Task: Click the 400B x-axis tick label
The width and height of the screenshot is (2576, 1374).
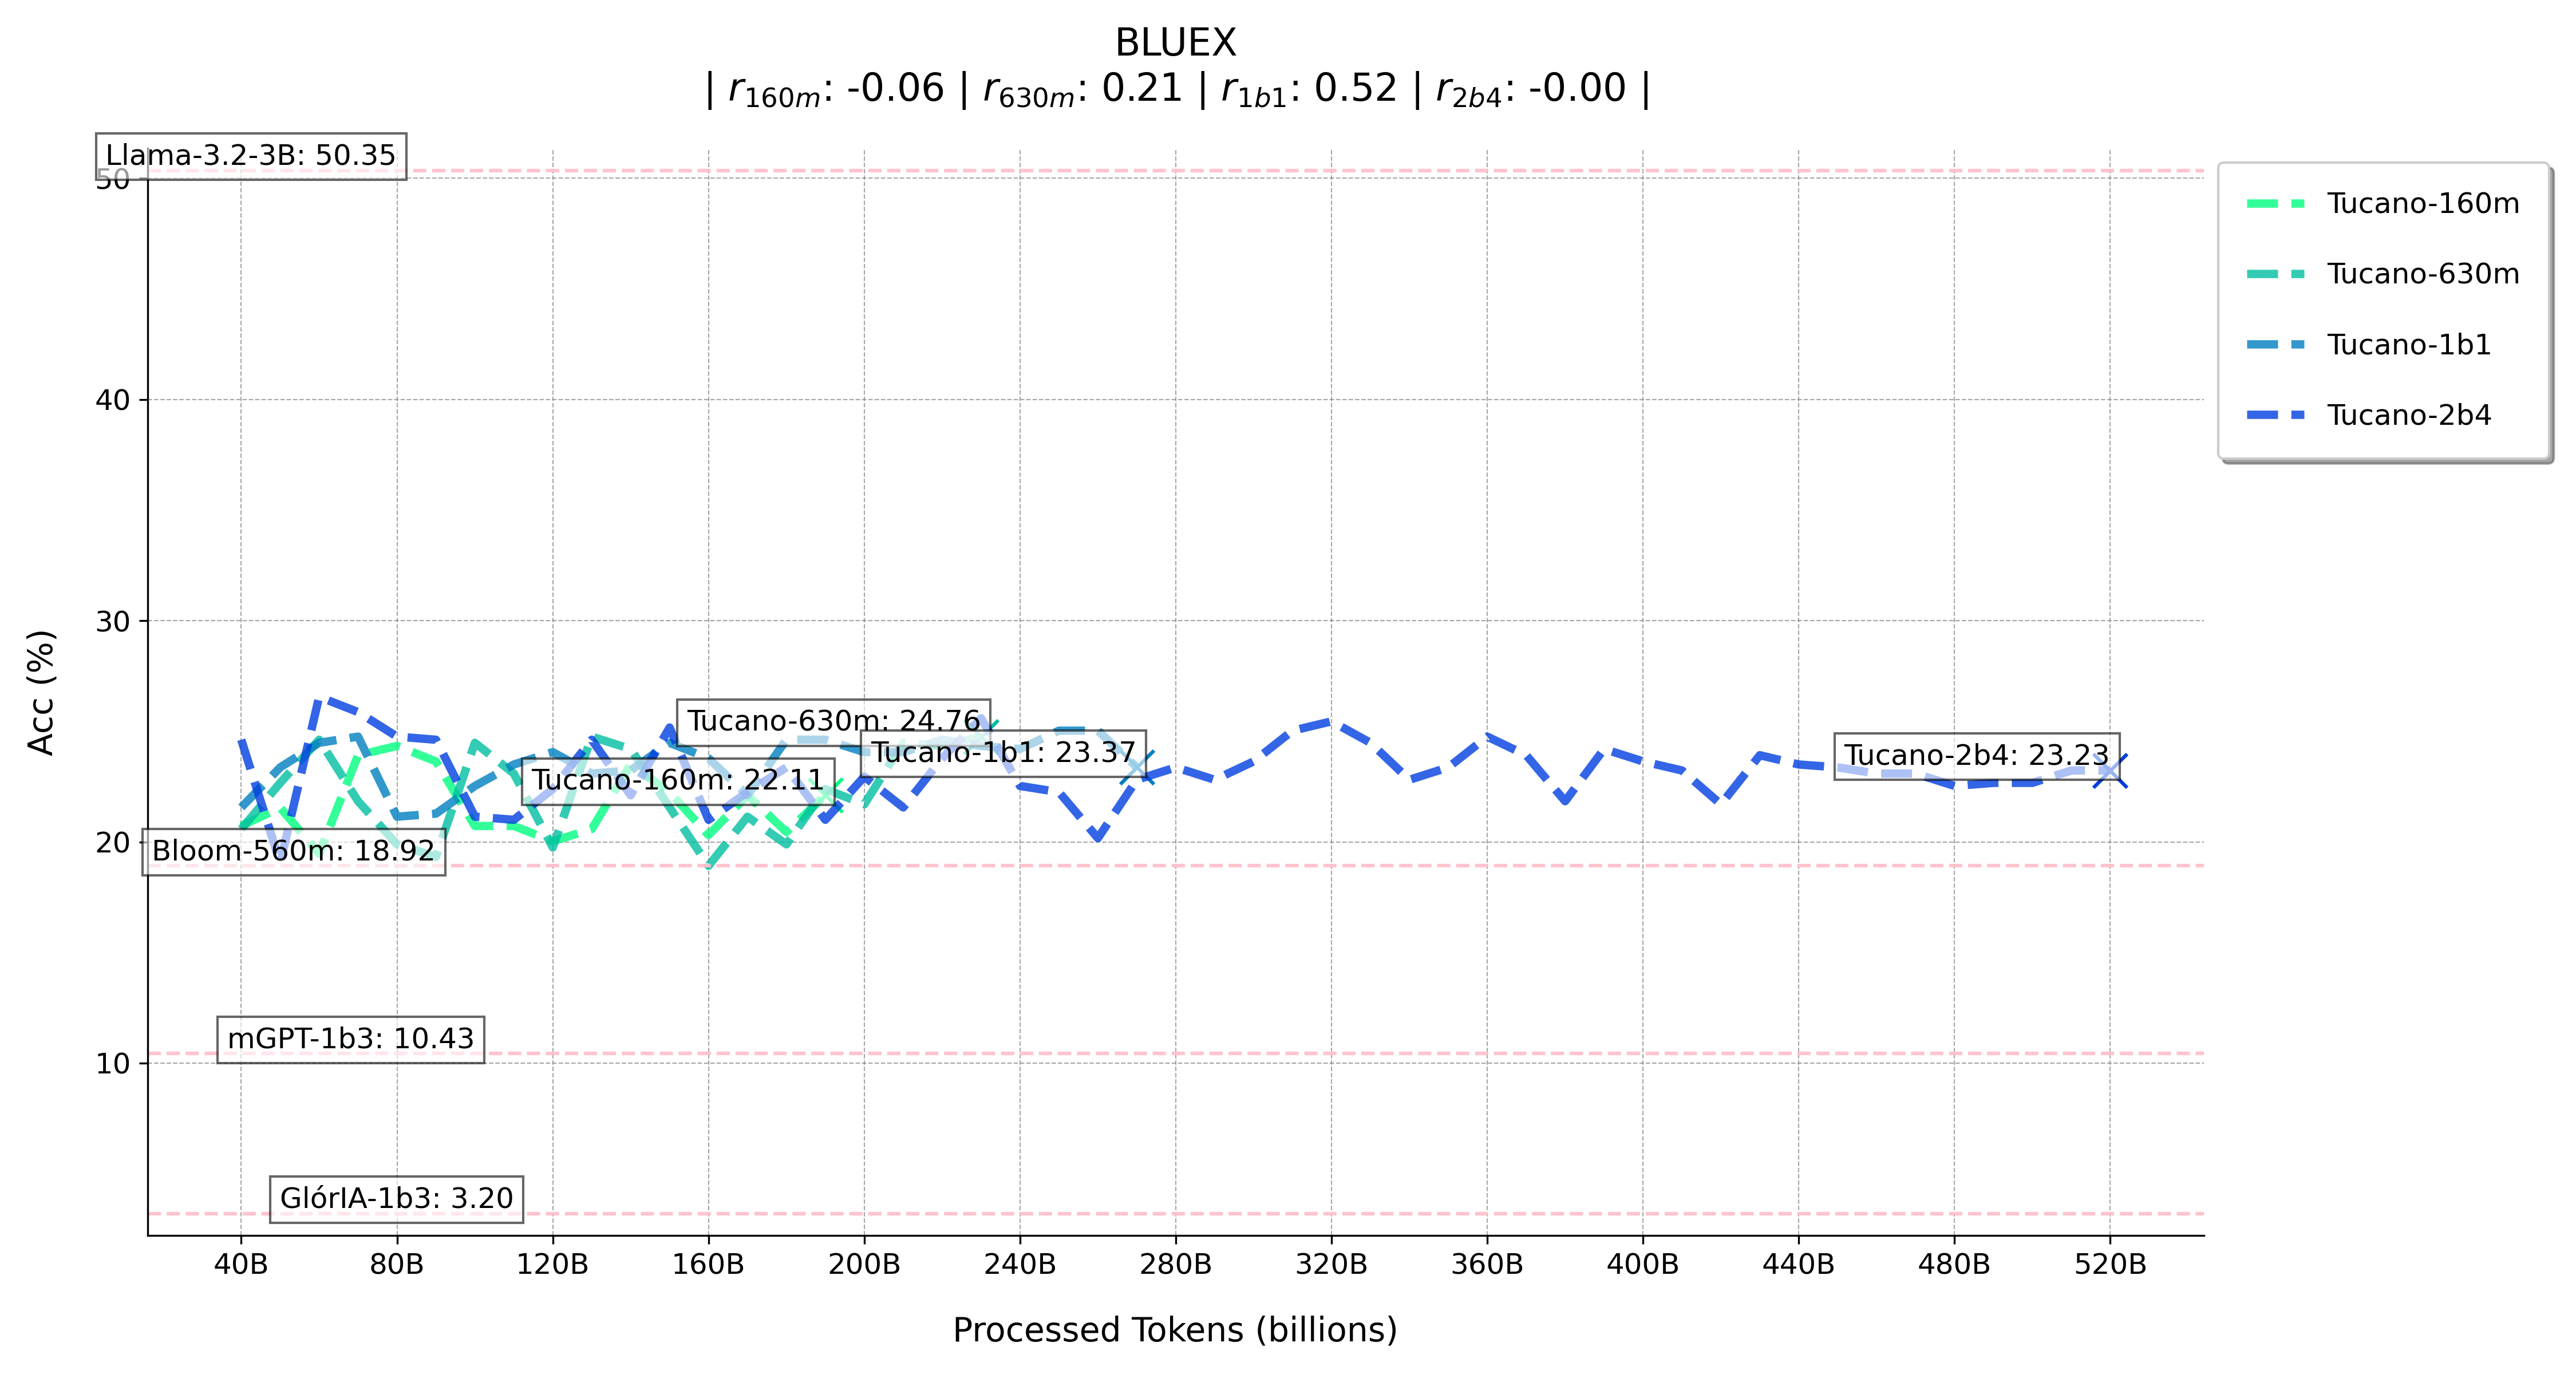Action: (1643, 1265)
